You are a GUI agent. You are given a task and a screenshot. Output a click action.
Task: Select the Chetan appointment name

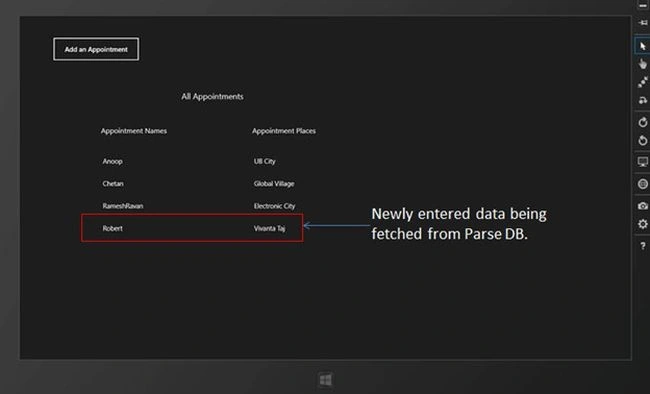(113, 184)
